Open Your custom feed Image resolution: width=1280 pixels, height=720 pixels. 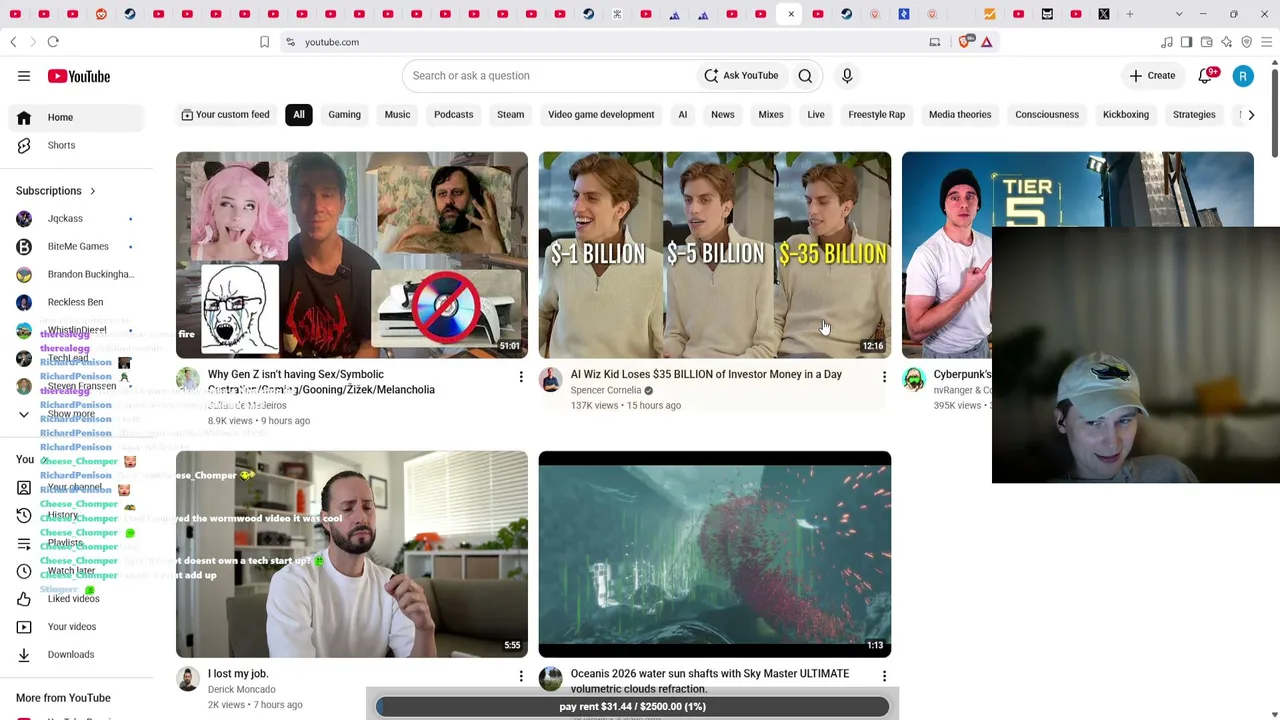pos(225,115)
